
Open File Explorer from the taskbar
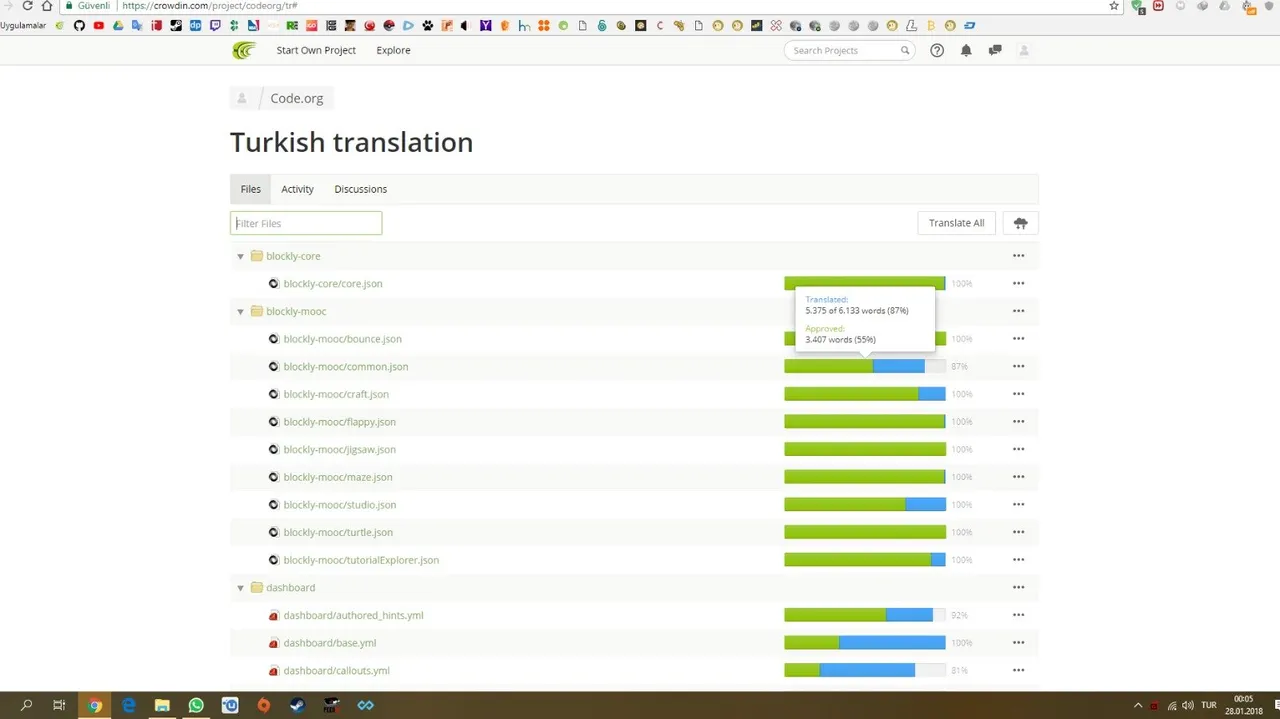(162, 705)
